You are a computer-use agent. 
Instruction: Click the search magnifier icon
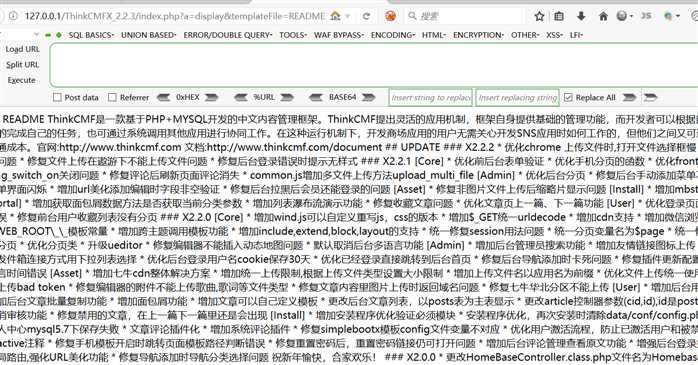coord(412,16)
